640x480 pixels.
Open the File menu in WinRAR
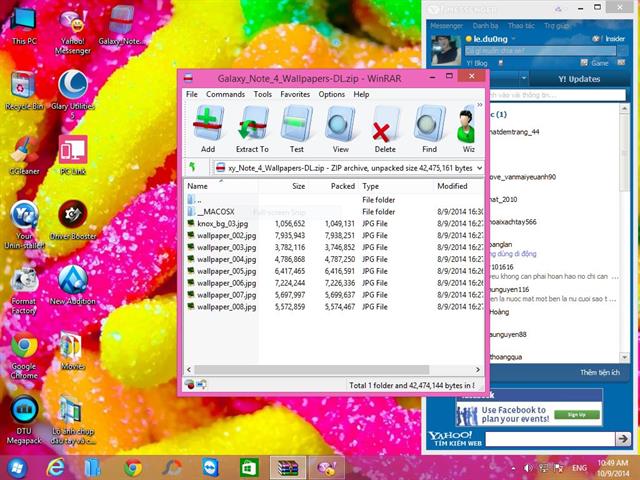[191, 94]
